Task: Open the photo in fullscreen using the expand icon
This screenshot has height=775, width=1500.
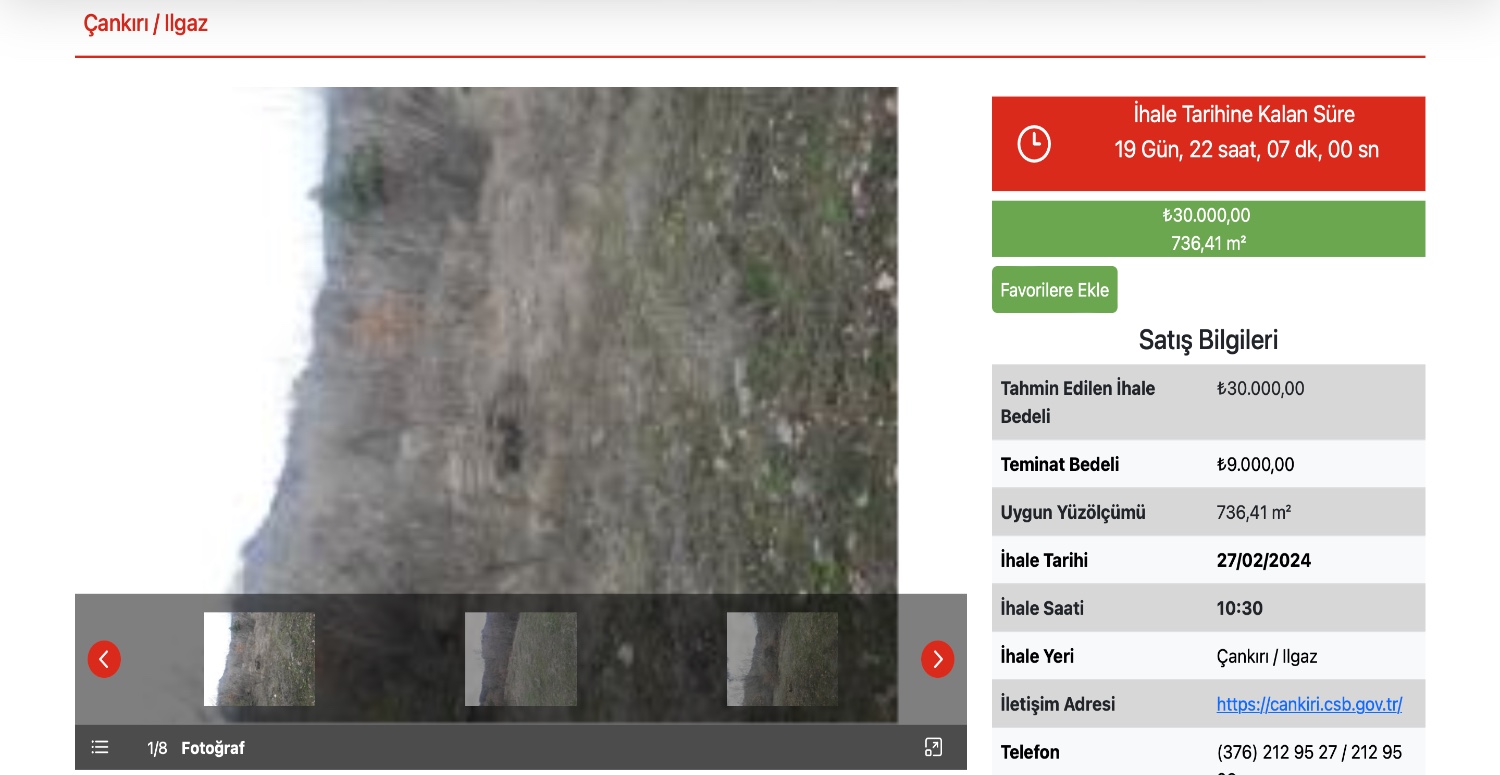Action: coord(933,747)
